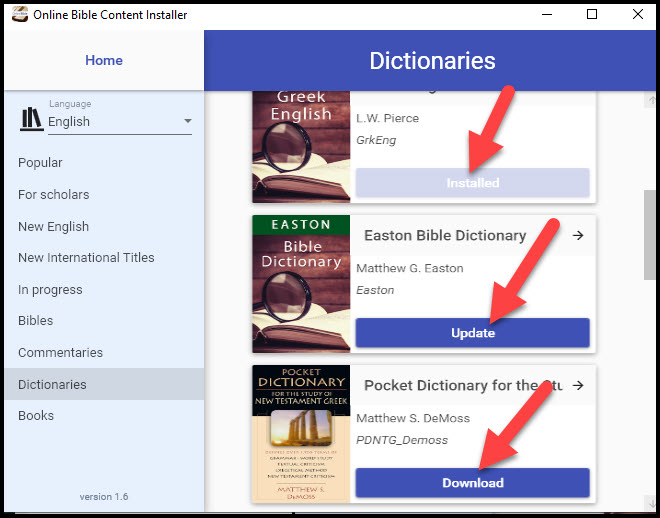660x518 pixels.
Task: Open the Language dropdown showing English
Action: coord(120,122)
